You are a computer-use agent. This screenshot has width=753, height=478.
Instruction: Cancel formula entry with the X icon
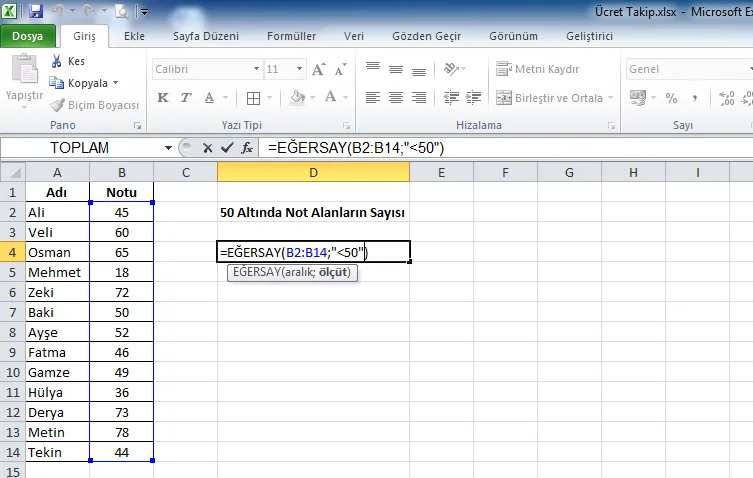click(207, 147)
